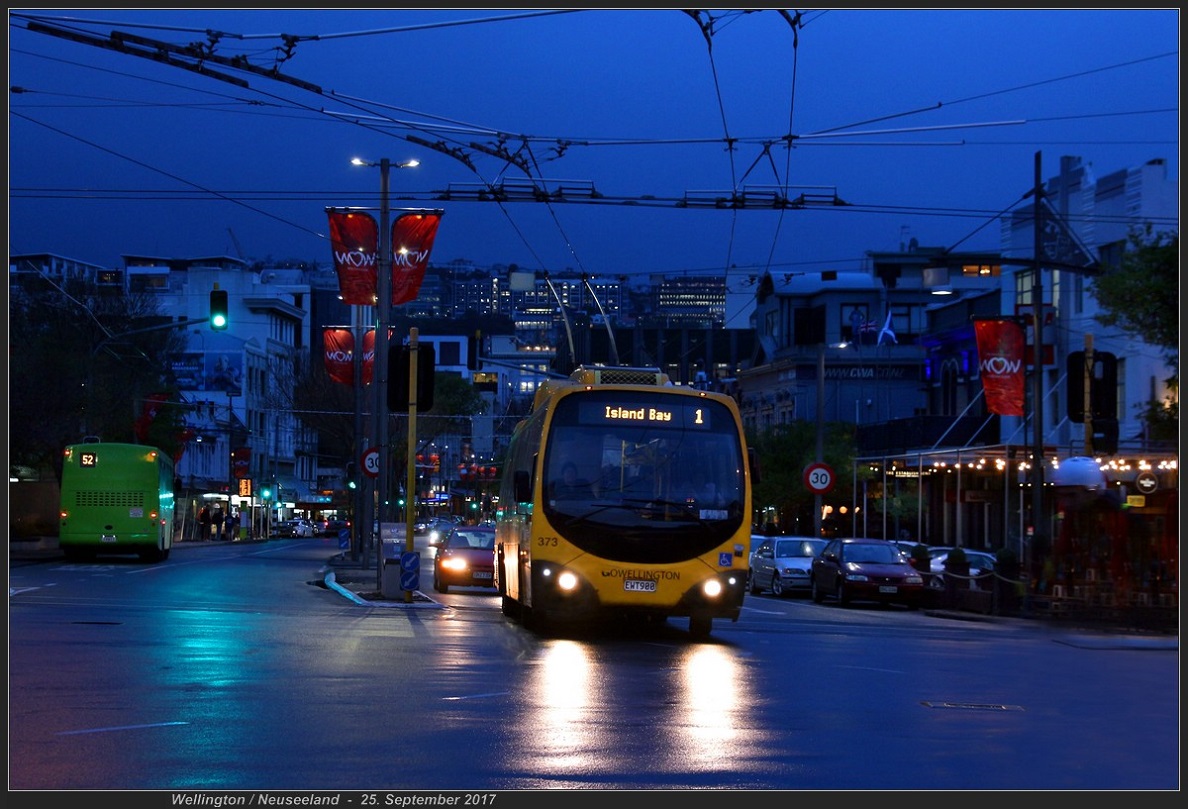Click the route 52 number on green bus

click(88, 459)
